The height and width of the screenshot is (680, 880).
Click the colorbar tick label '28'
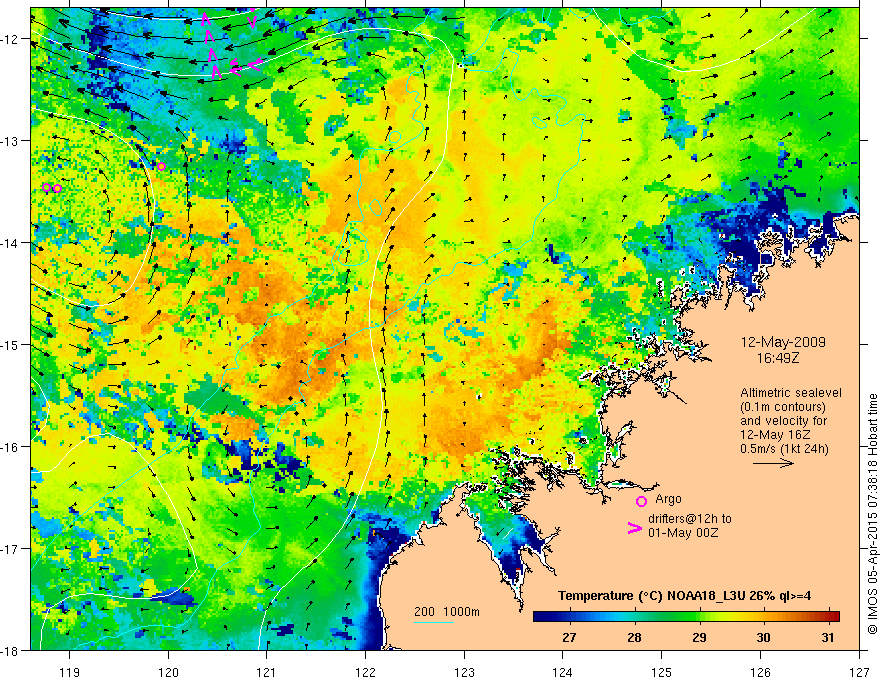[634, 637]
